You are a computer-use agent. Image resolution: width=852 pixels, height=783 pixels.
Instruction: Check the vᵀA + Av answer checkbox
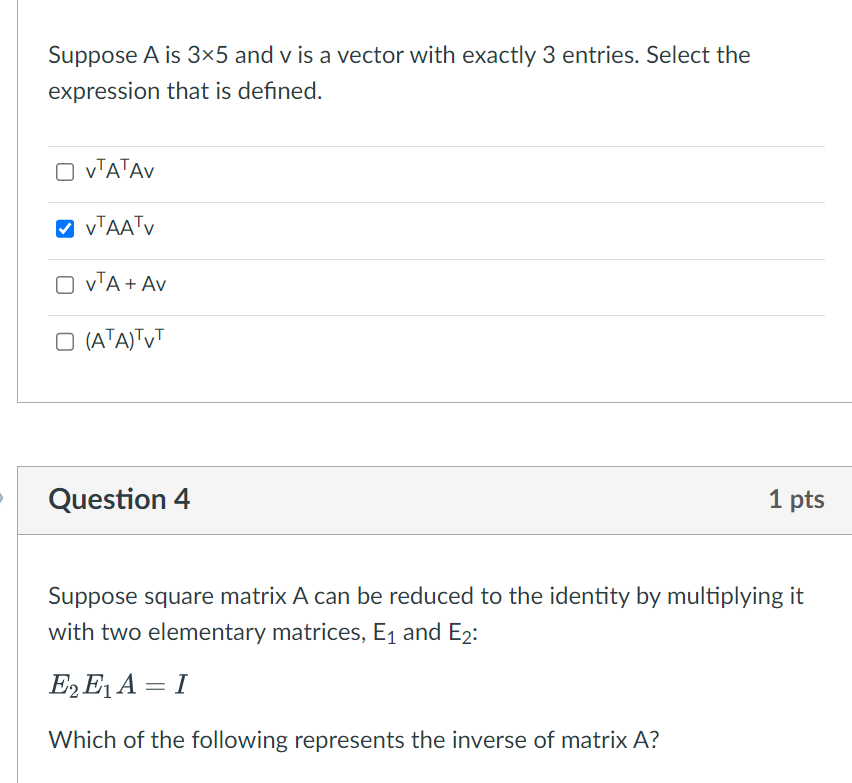[63, 284]
